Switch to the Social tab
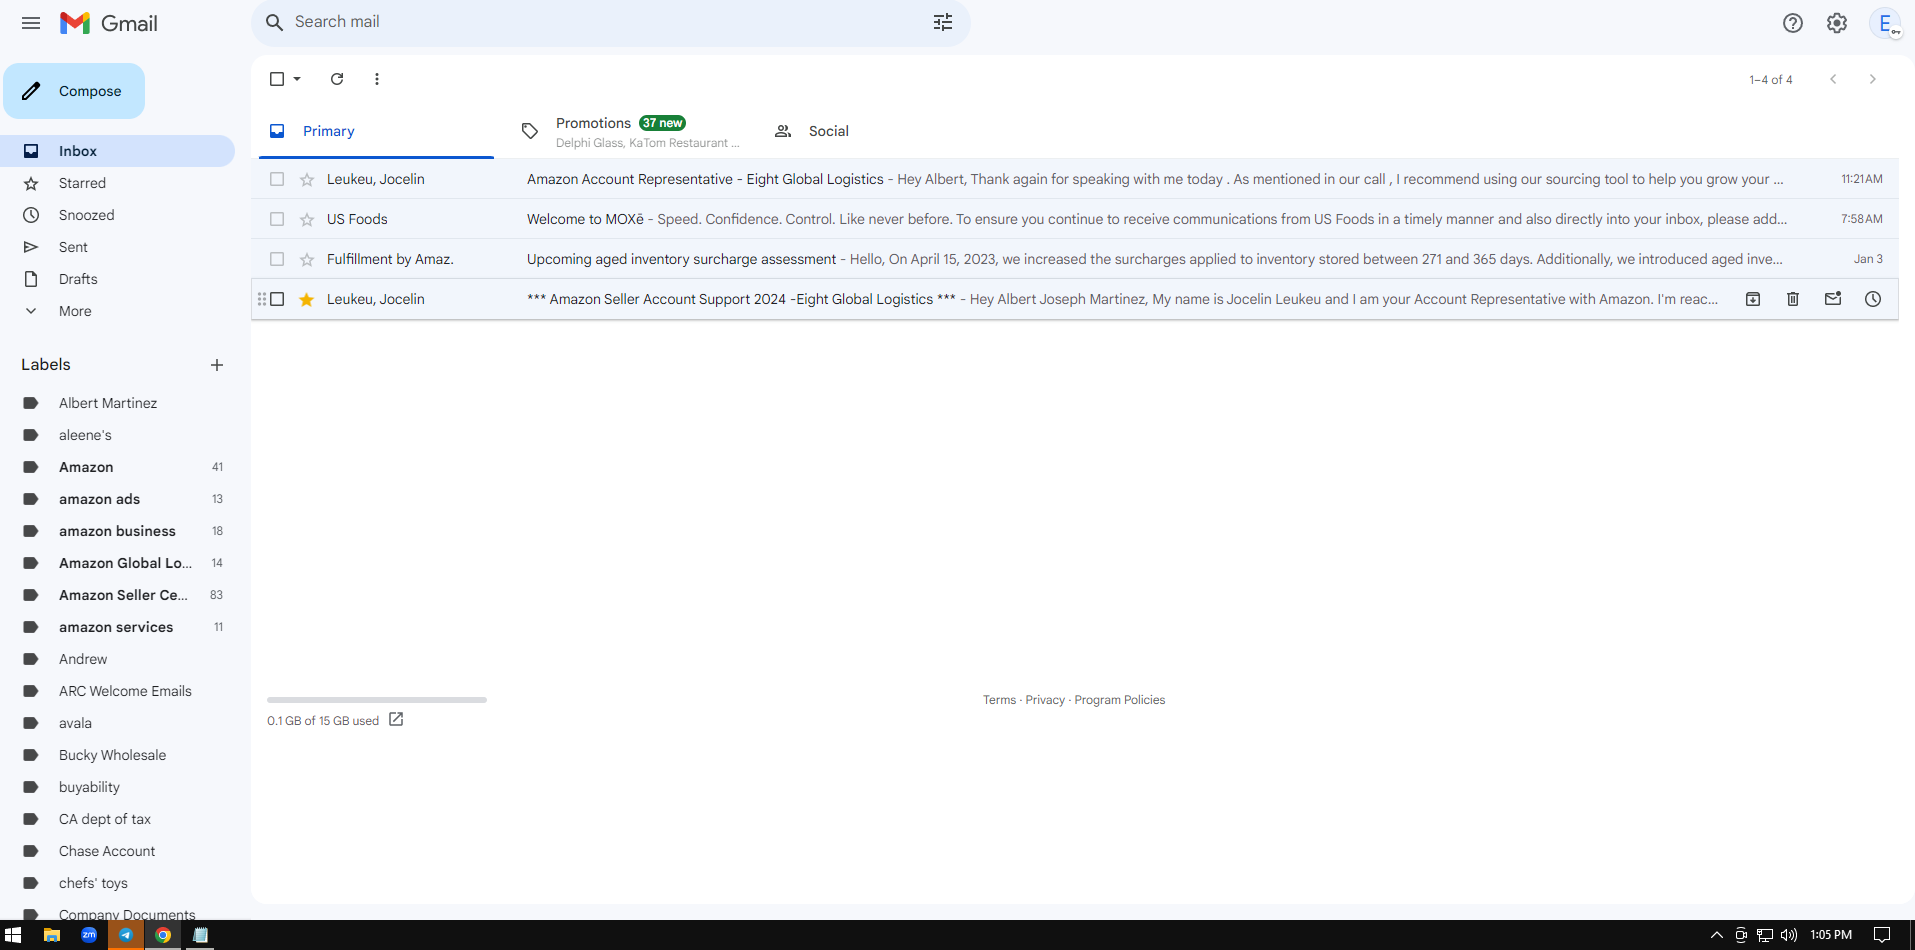This screenshot has width=1915, height=950. click(x=829, y=131)
